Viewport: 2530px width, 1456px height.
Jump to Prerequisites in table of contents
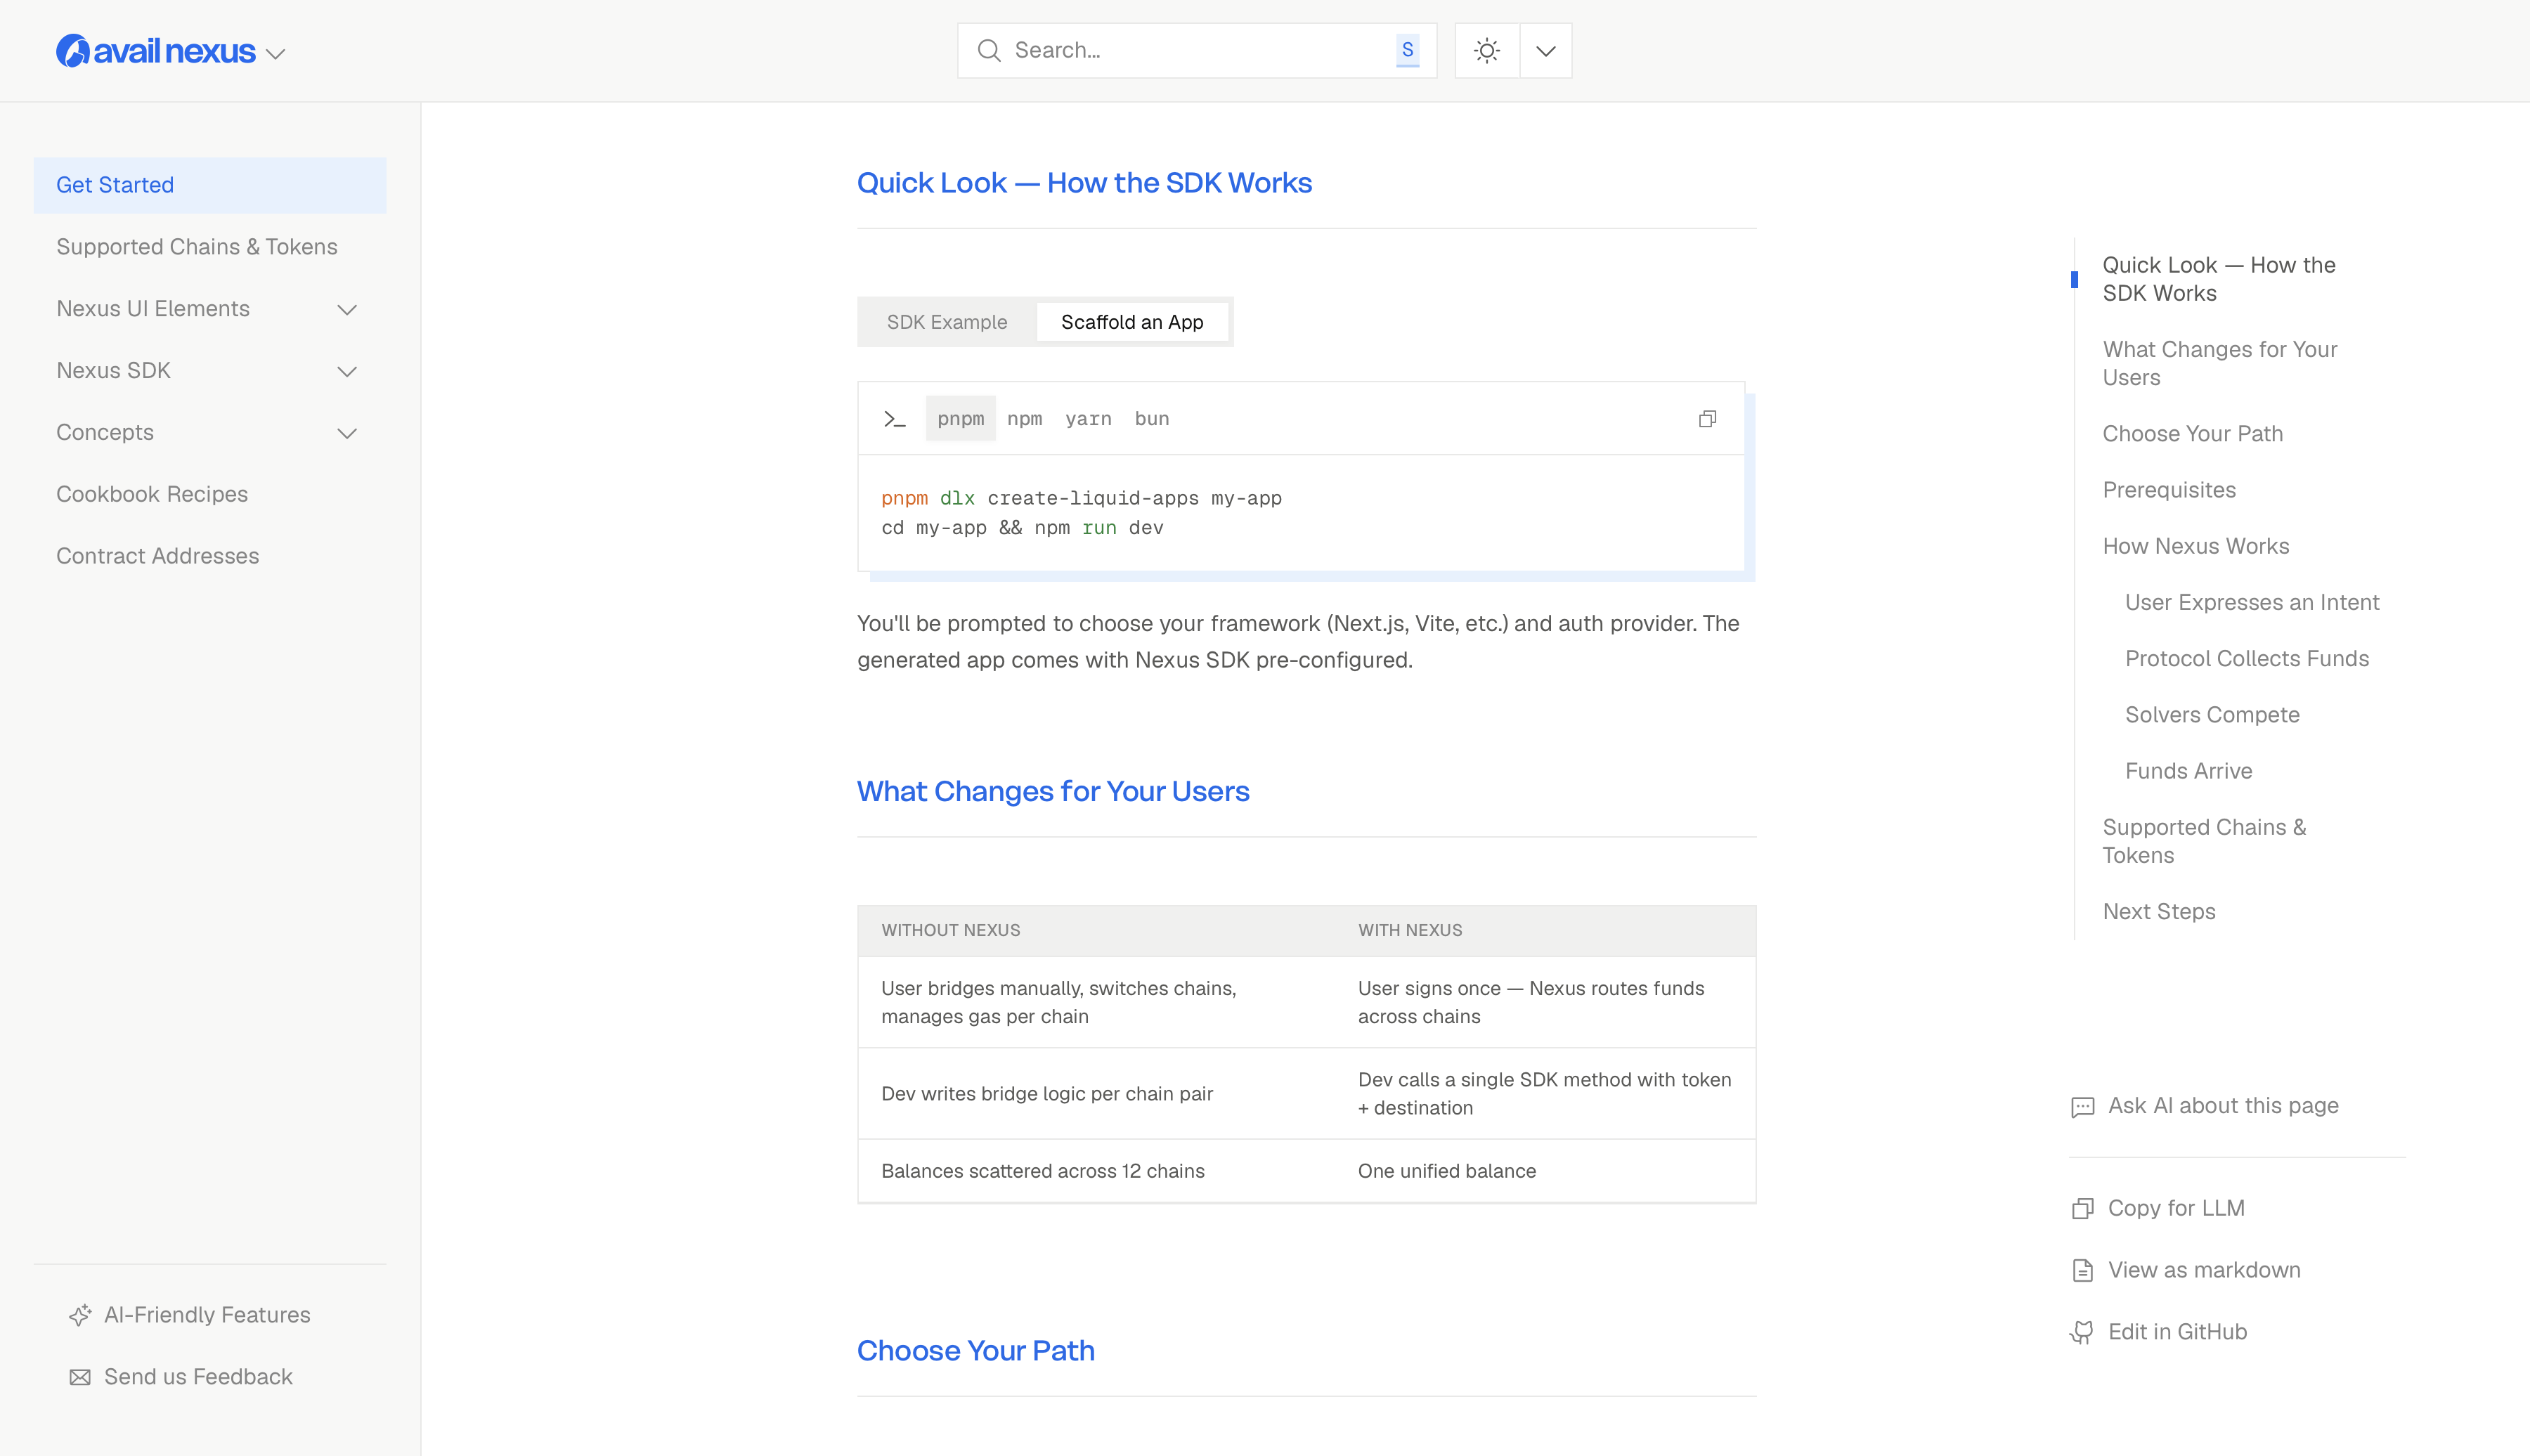2169,490
